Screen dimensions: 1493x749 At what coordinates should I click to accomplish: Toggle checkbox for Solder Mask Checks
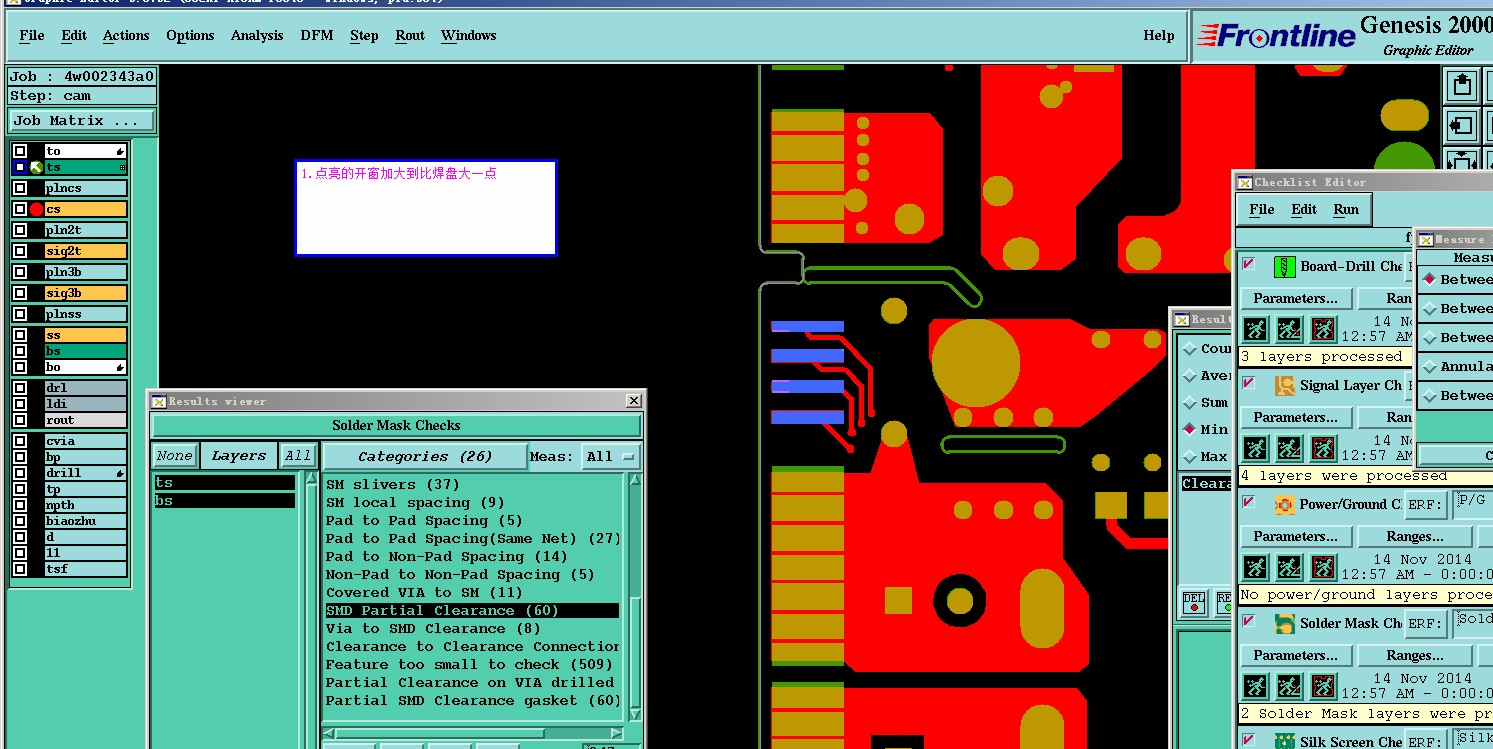(1248, 621)
